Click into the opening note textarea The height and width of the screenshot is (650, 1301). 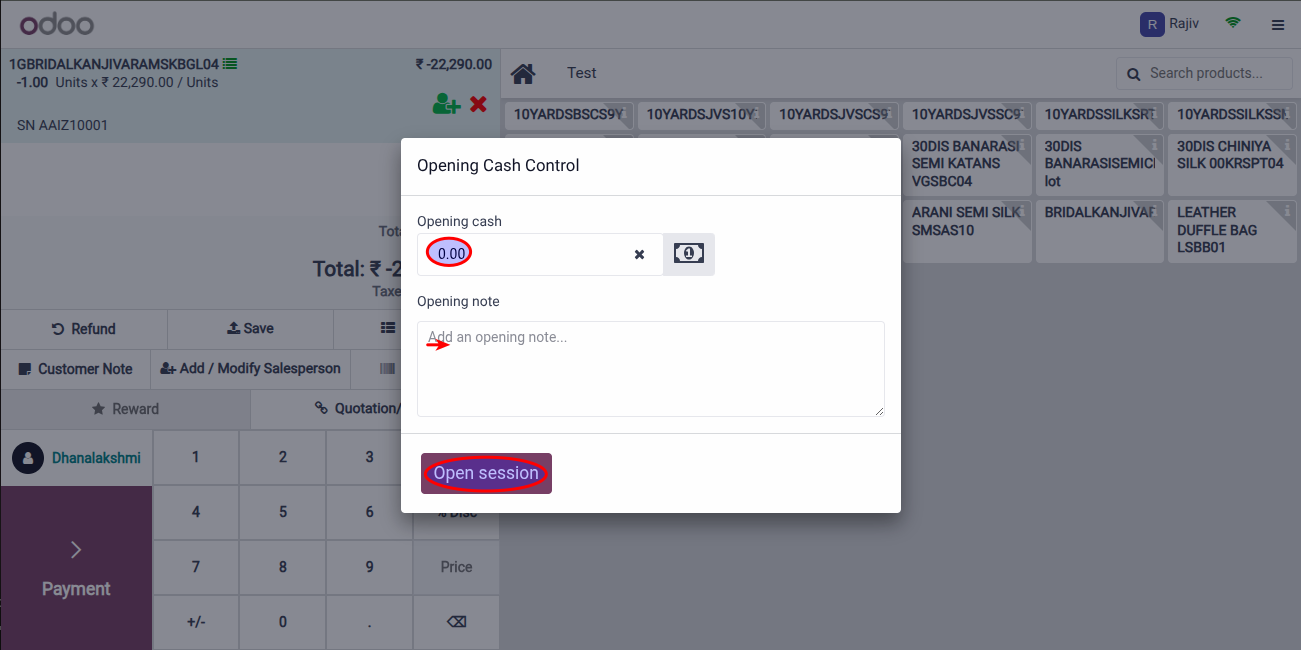click(x=651, y=368)
